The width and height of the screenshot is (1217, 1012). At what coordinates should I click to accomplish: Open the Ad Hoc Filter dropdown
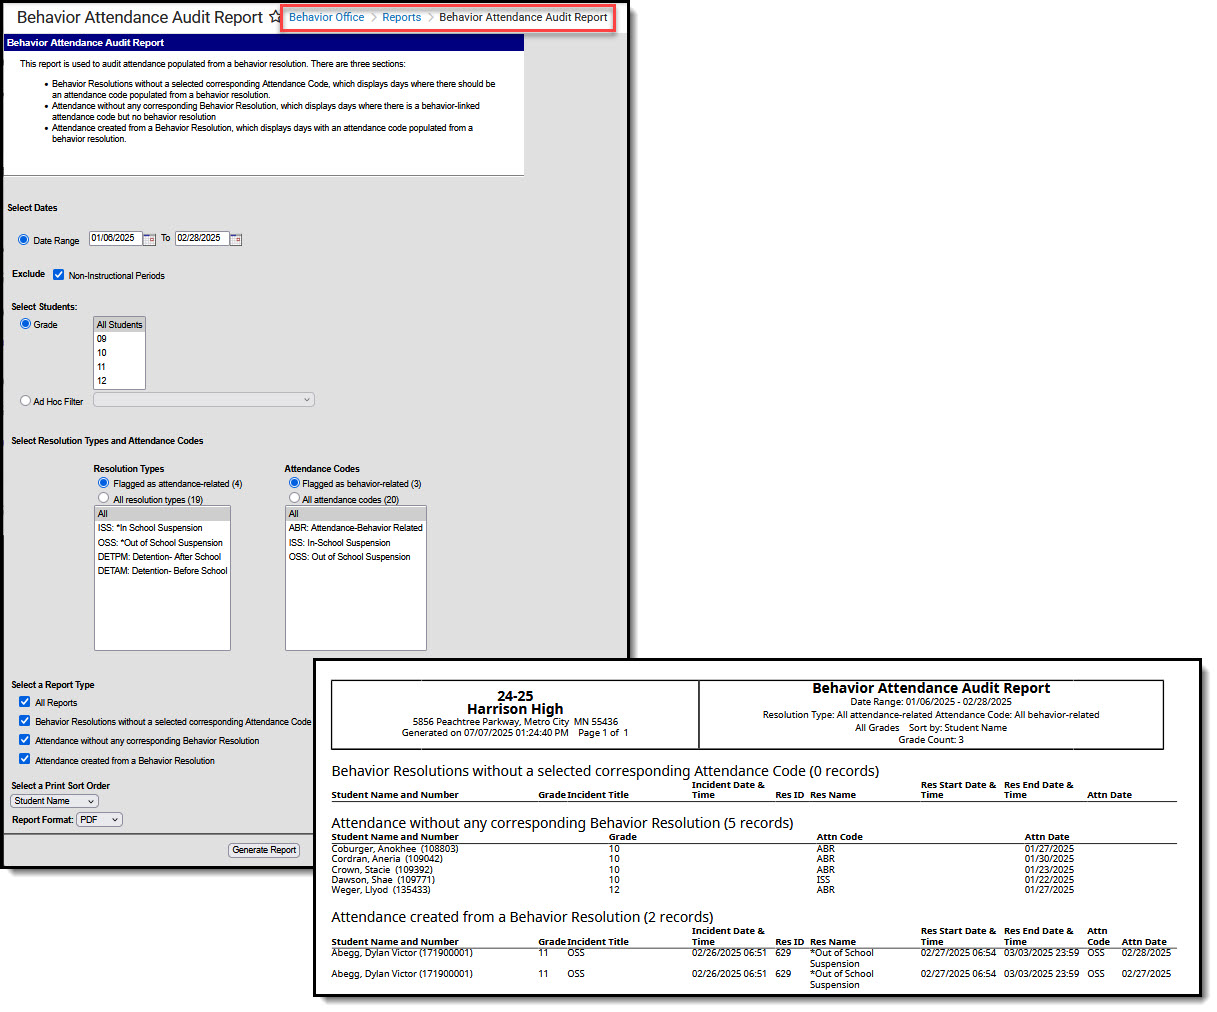coord(204,400)
